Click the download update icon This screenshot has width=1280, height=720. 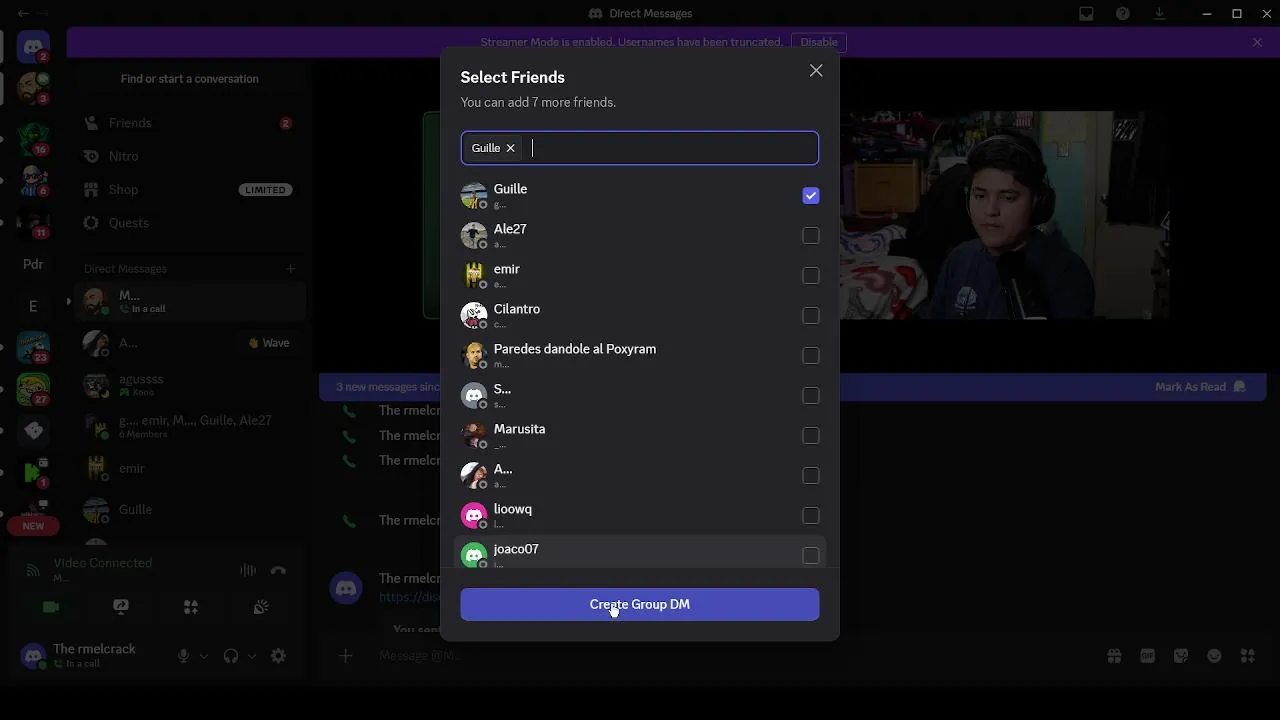(x=1159, y=13)
